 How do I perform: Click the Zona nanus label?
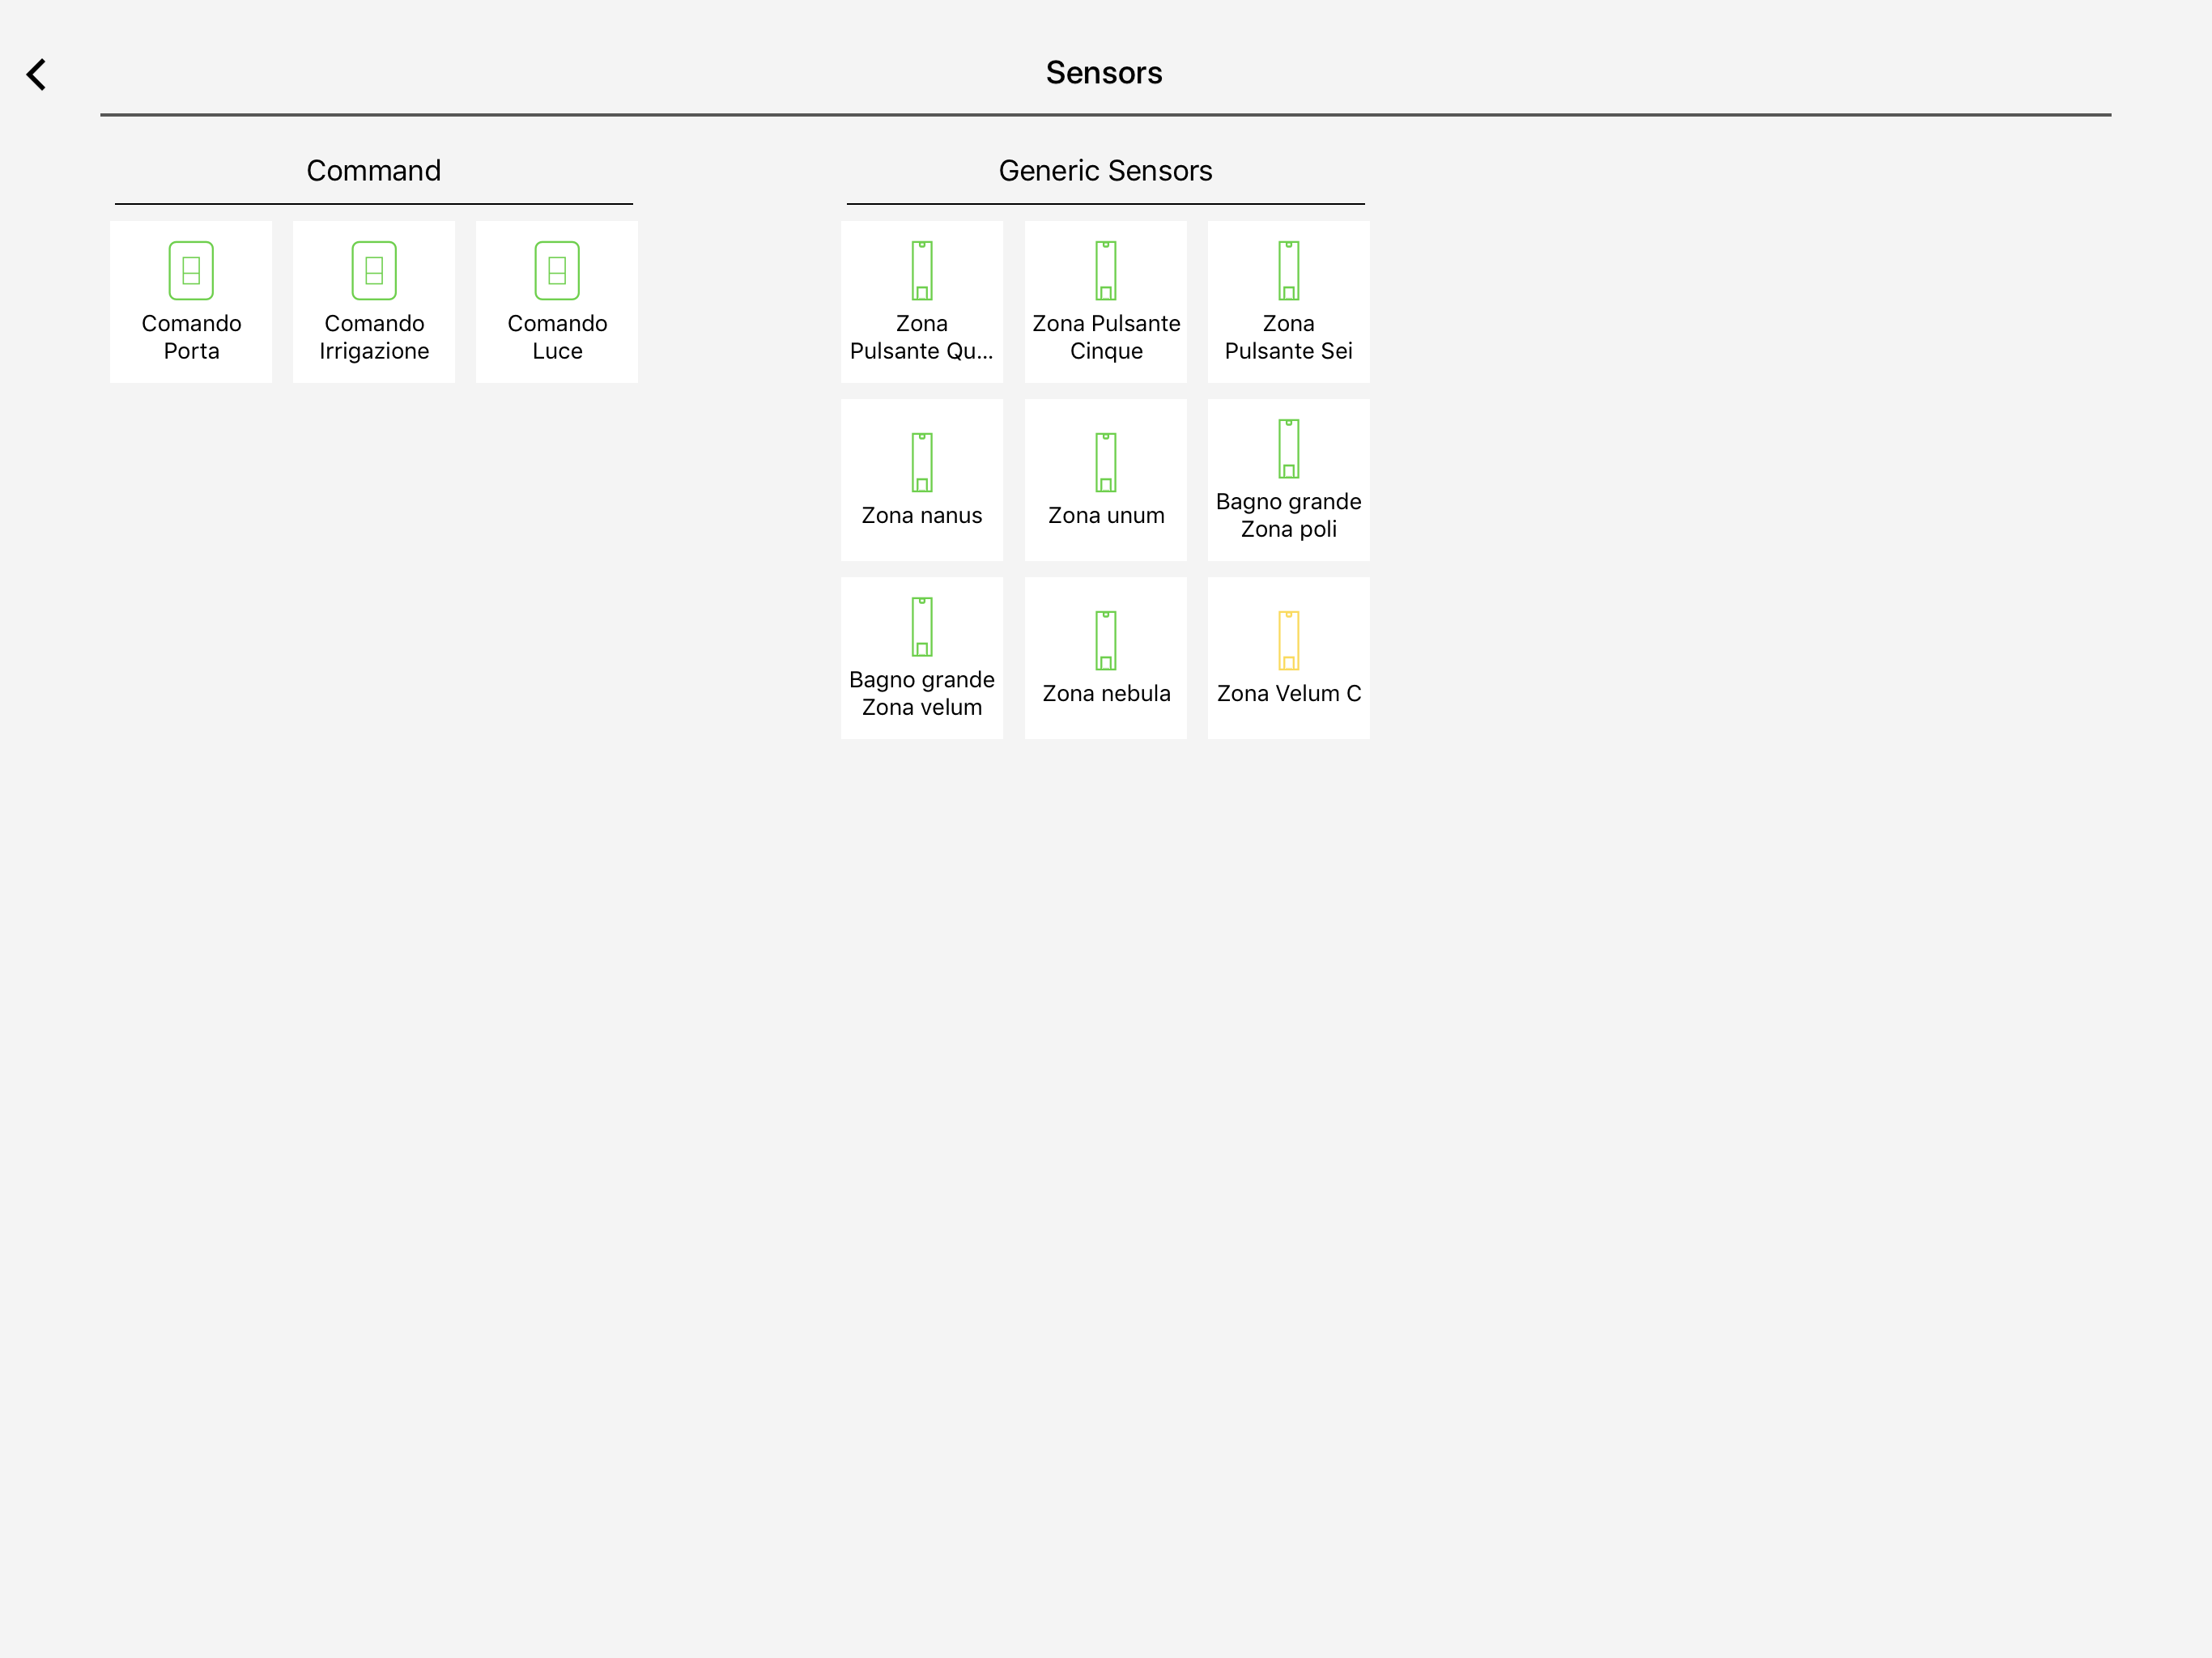922,515
